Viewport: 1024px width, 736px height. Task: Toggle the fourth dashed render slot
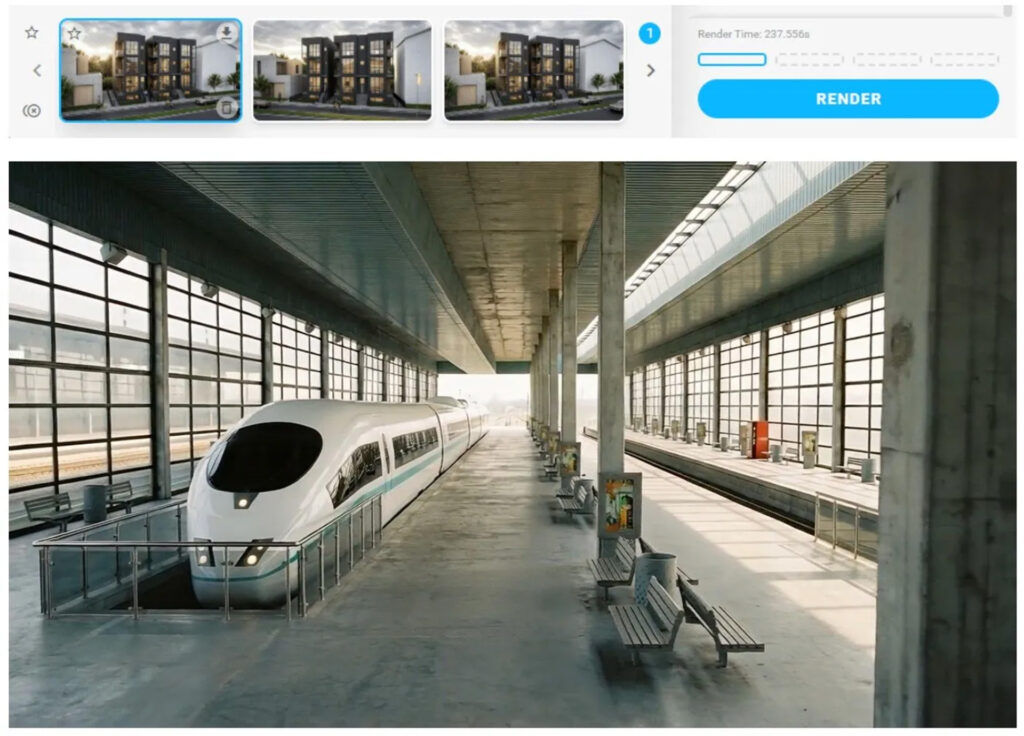tap(962, 58)
